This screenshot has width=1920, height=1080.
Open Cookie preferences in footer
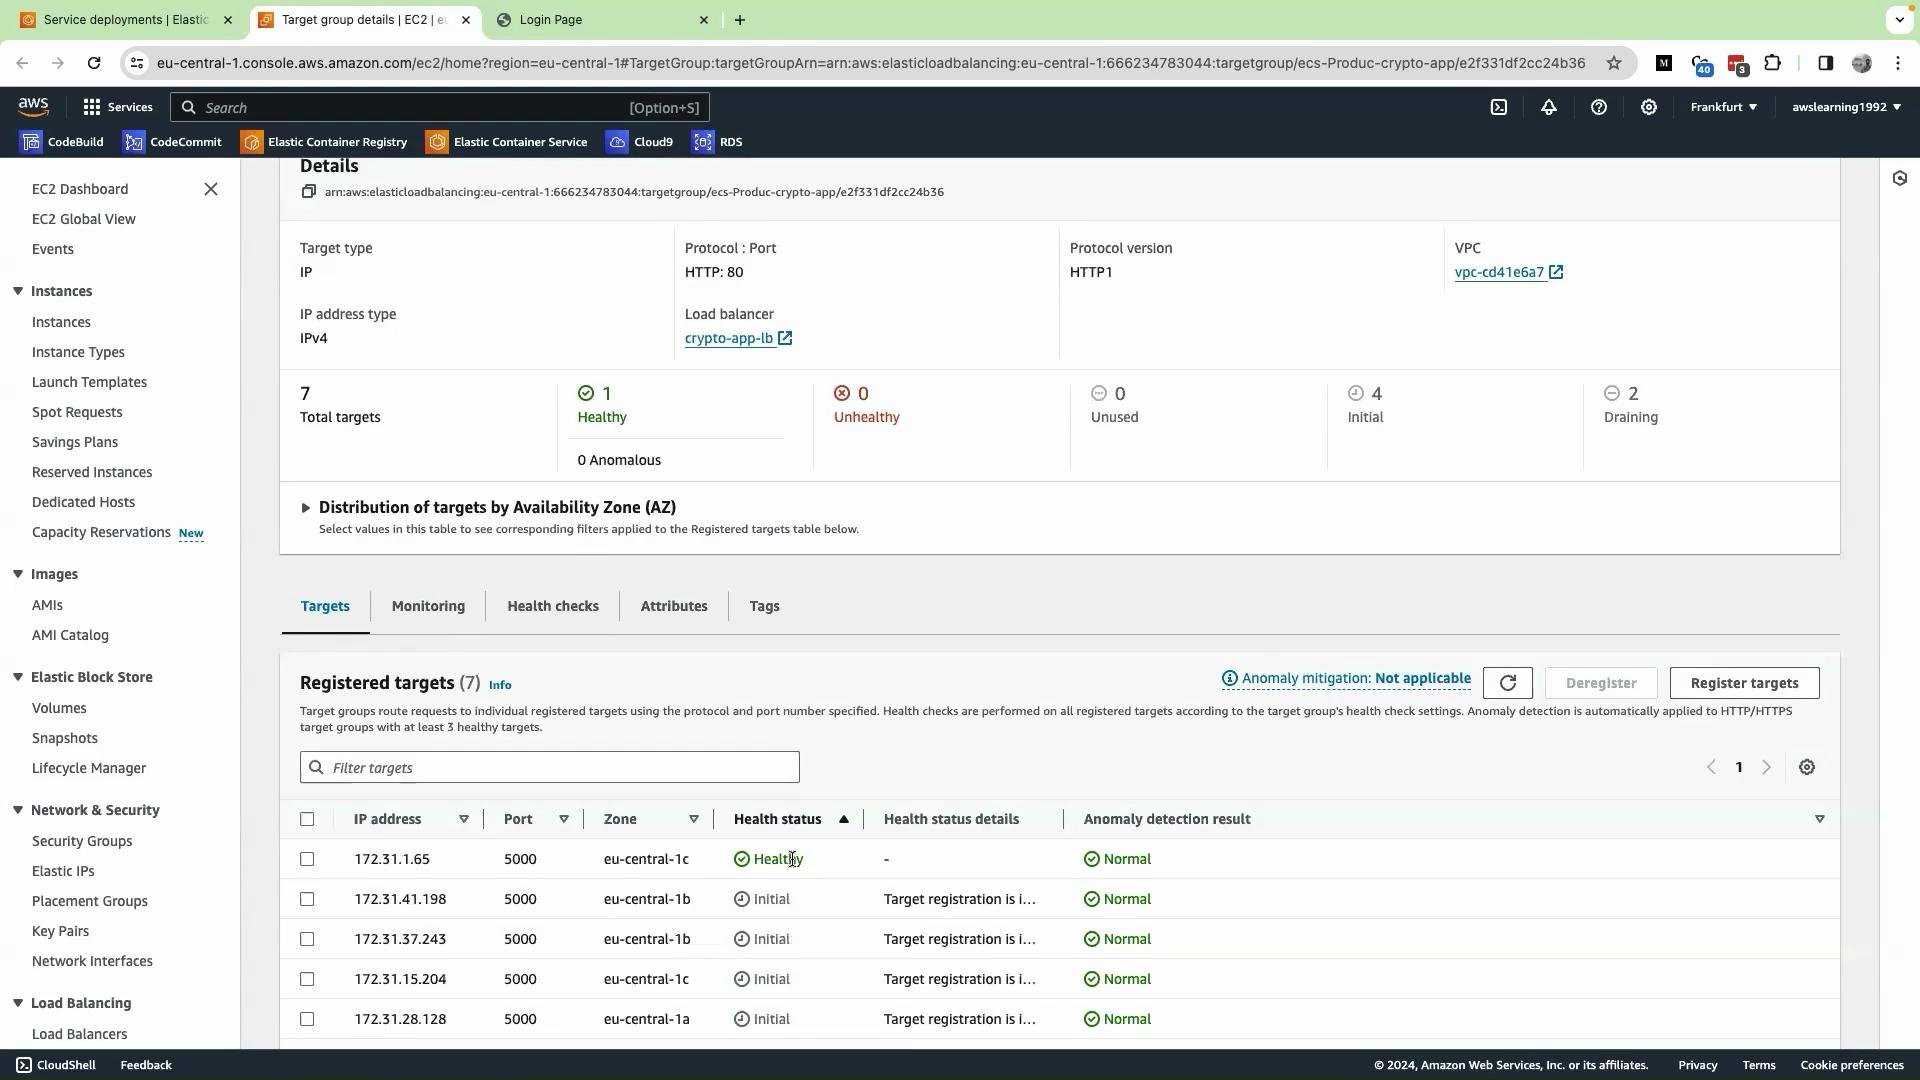pos(1852,1065)
